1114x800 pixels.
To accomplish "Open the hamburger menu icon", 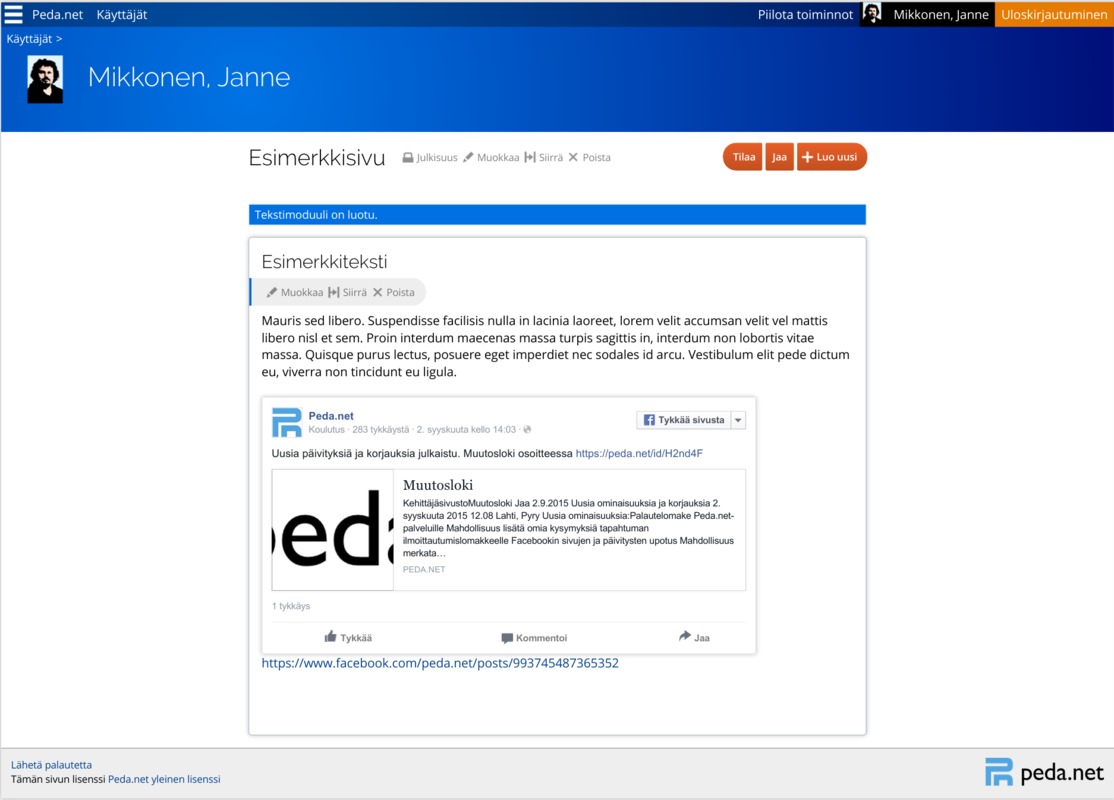I will click(13, 14).
